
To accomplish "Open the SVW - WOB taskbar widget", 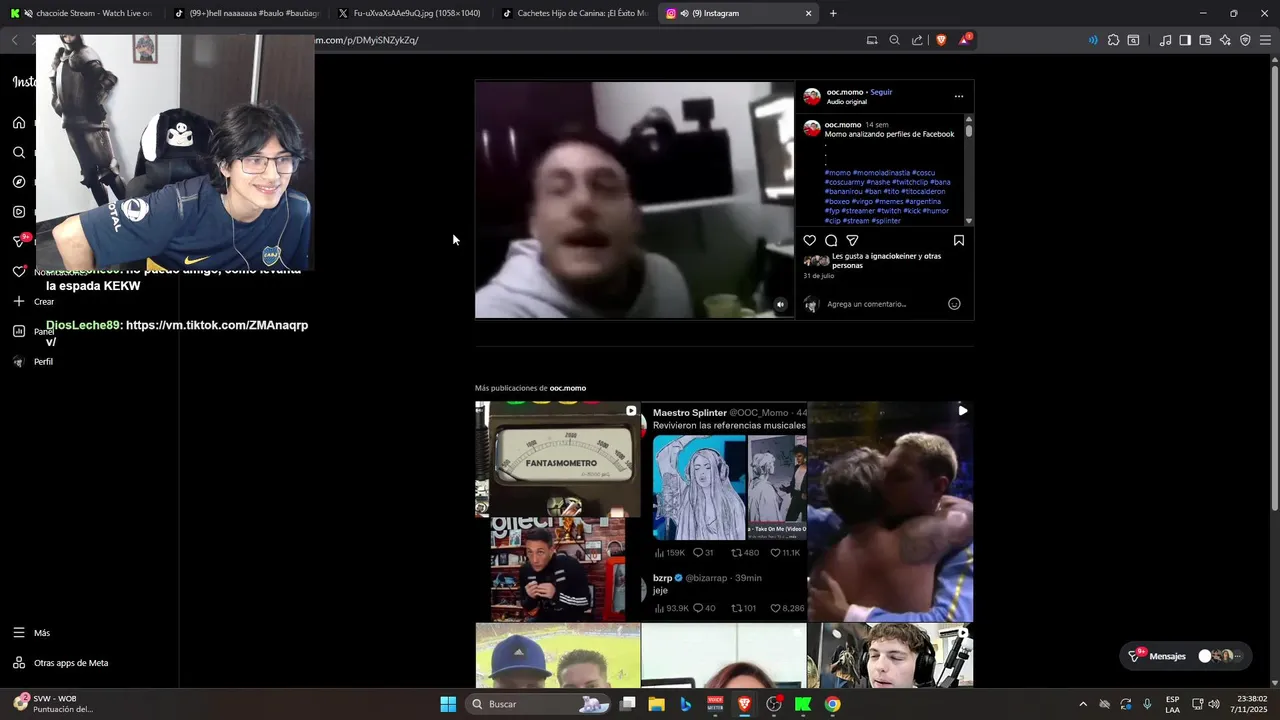I will (55, 704).
